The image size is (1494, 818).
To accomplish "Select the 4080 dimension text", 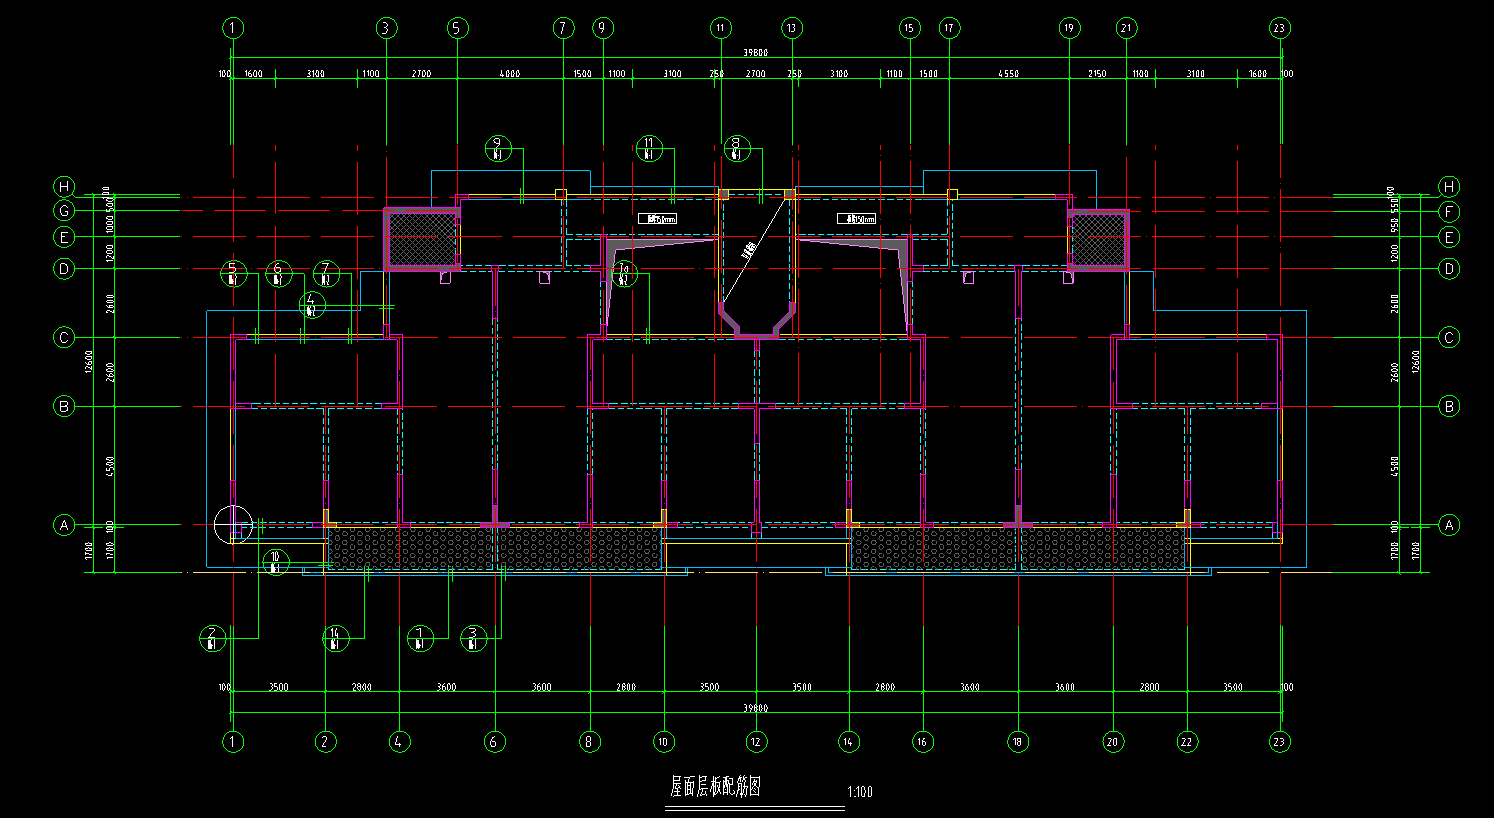I will [x=510, y=74].
